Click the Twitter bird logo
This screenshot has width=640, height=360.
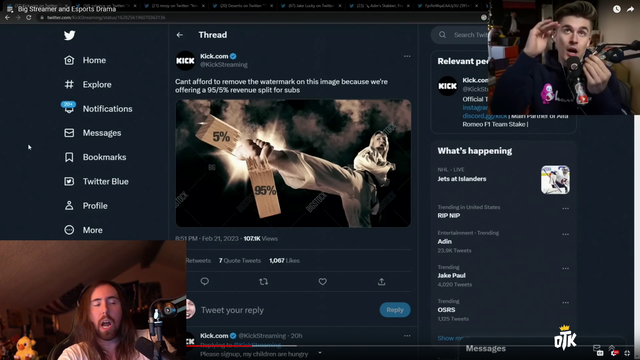(x=69, y=35)
